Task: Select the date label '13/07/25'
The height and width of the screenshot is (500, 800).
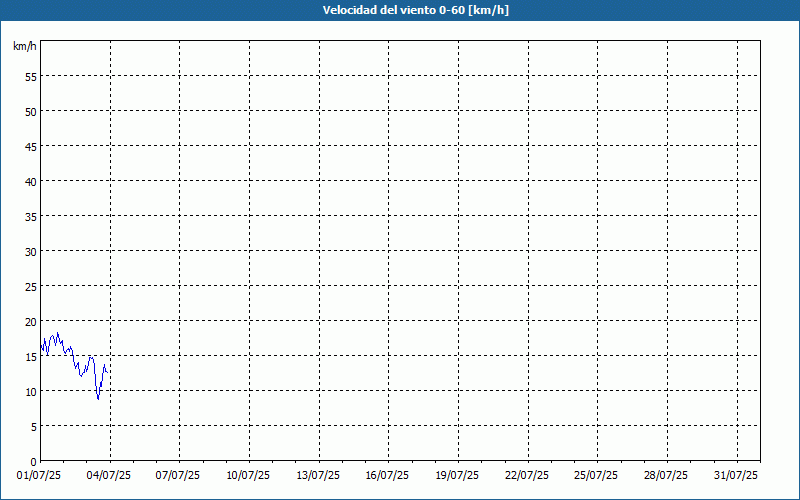Action: click(318, 476)
